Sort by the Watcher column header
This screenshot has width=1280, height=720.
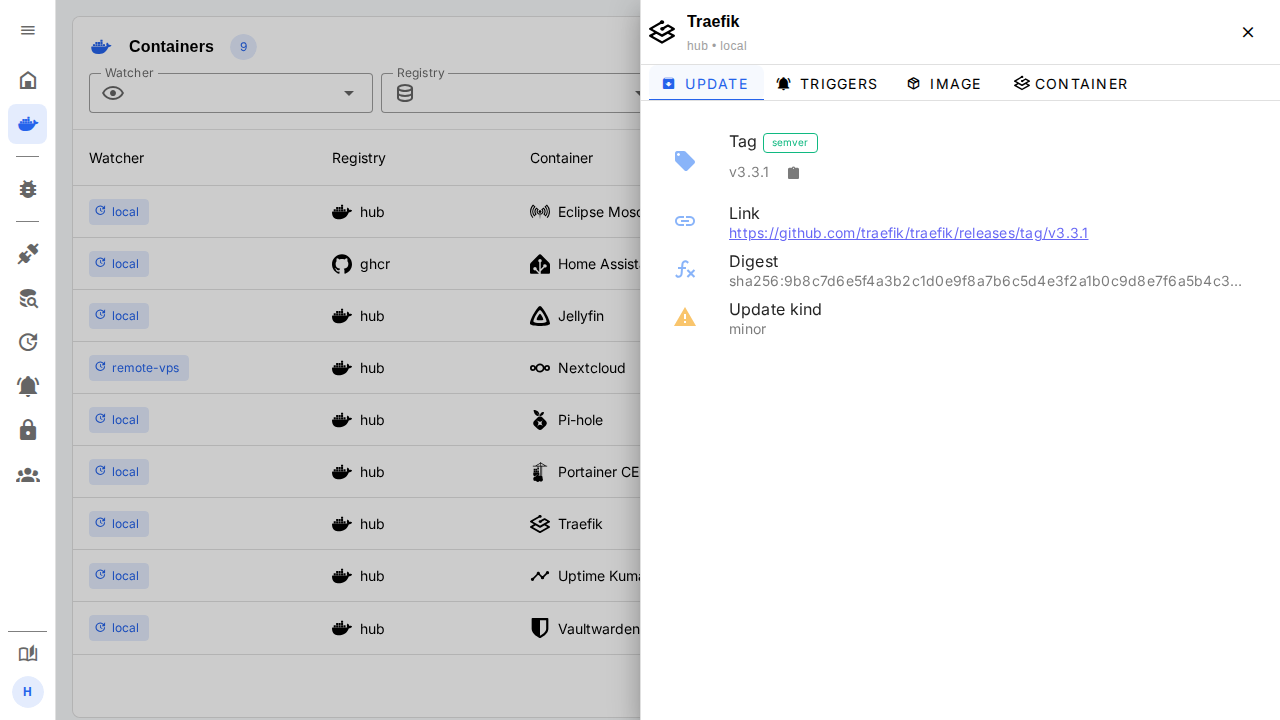click(x=117, y=158)
